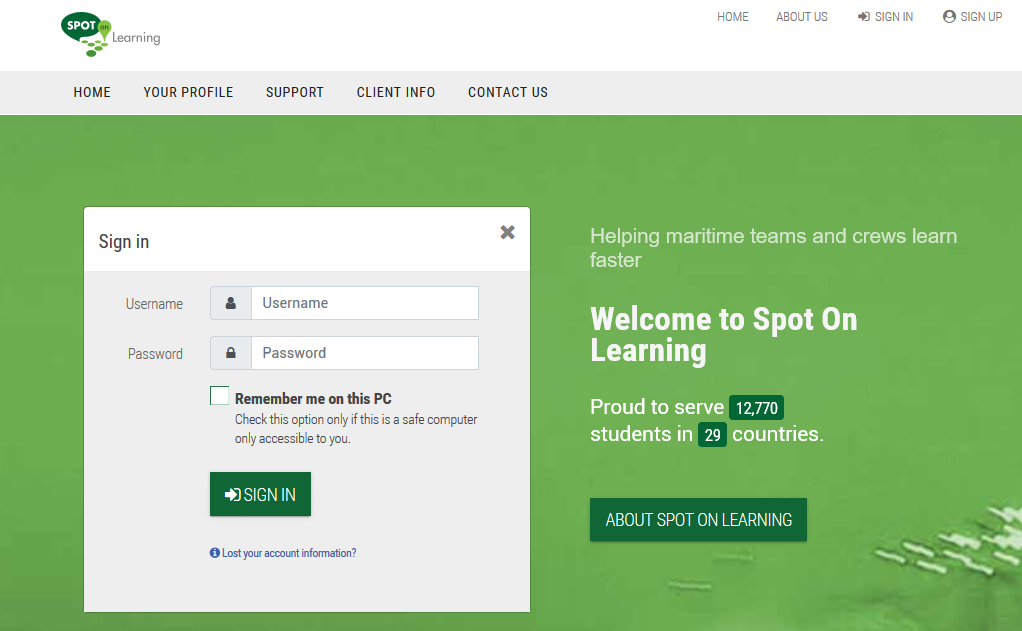Click the About Spot On Learning button
Image resolution: width=1022 pixels, height=631 pixels.
[698, 520]
